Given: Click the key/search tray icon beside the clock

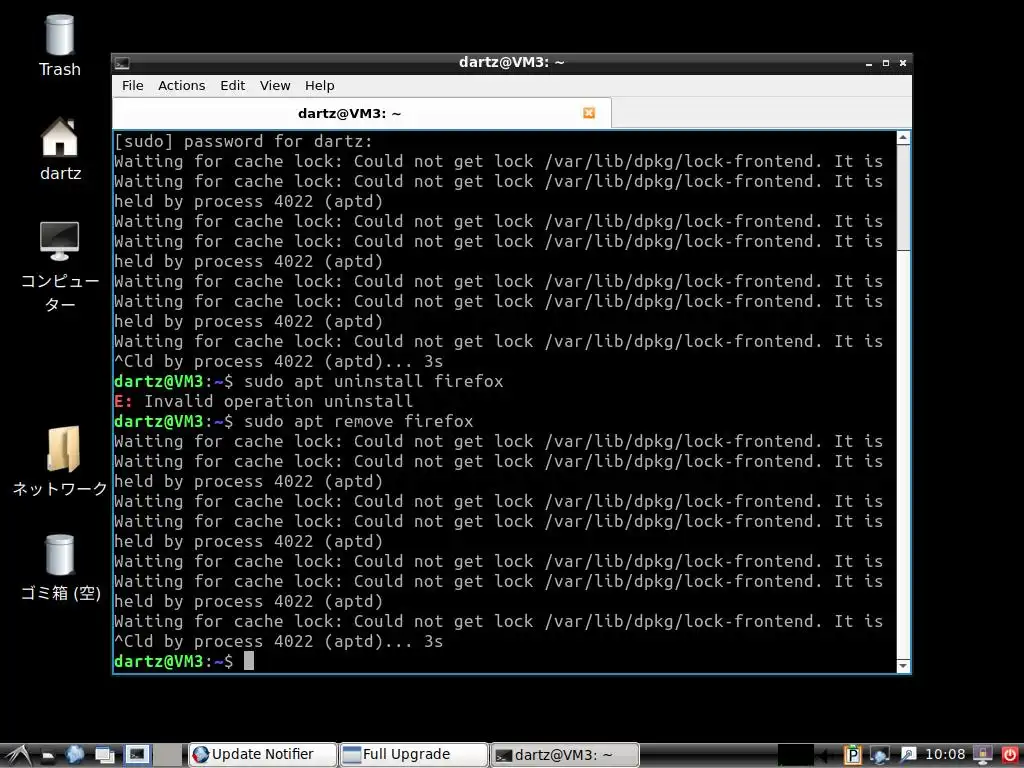Looking at the screenshot, I should pyautogui.click(x=908, y=755).
